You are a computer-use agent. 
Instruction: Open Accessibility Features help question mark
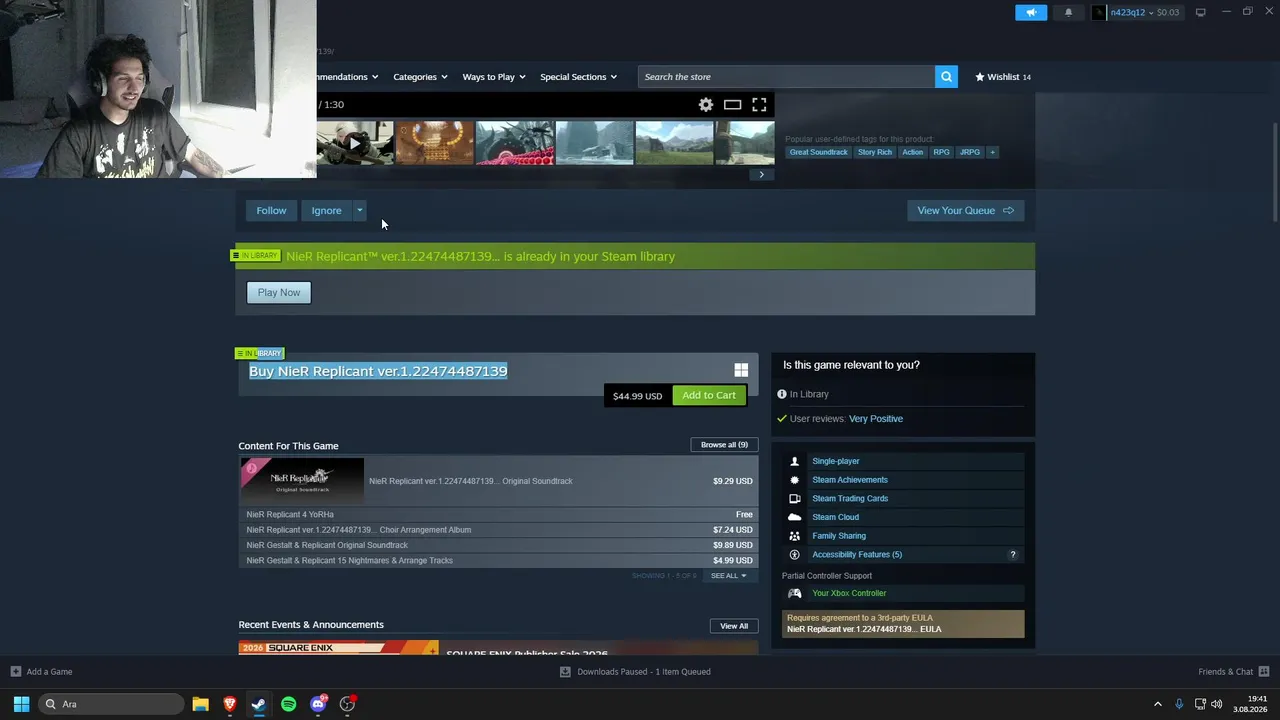click(1012, 555)
